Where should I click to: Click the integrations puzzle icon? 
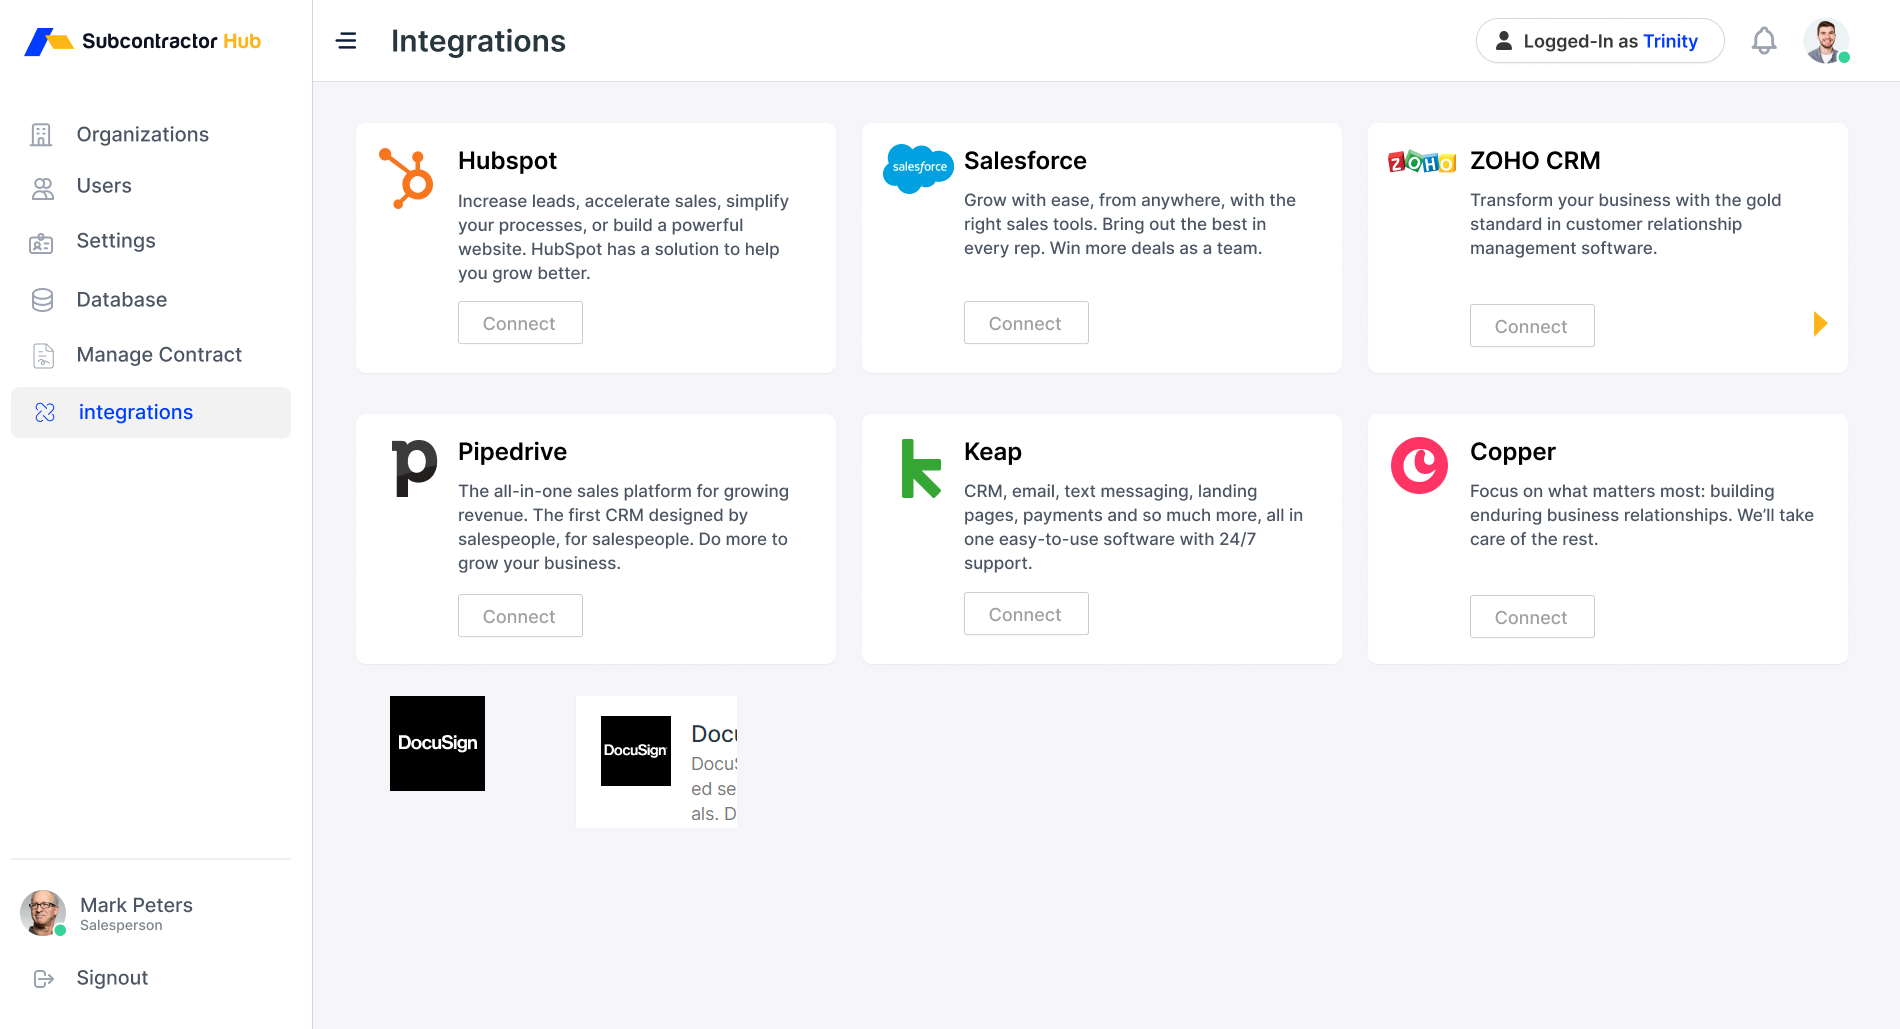(x=45, y=412)
